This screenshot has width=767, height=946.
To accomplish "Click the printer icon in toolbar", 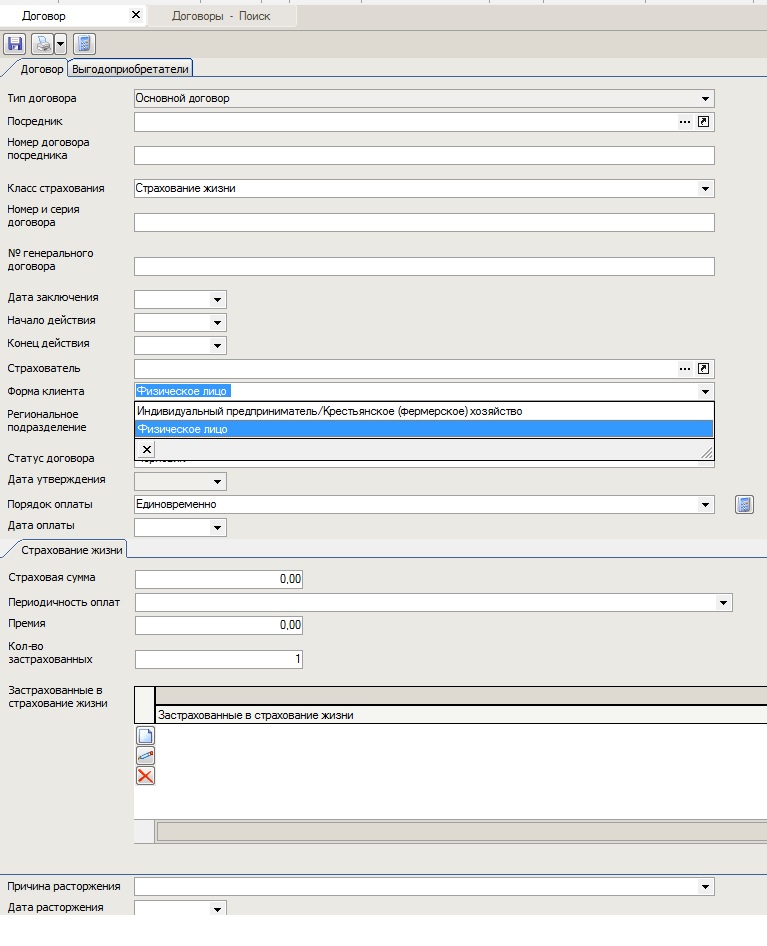I will pyautogui.click(x=42, y=44).
